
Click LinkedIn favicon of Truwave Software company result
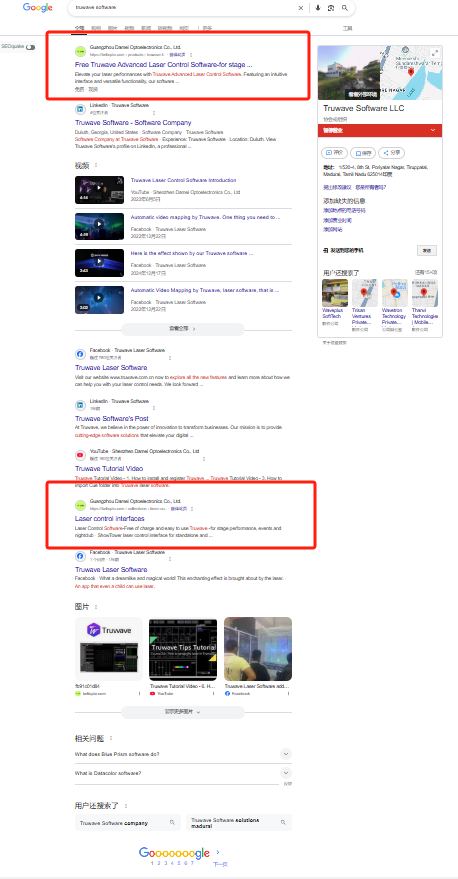click(x=80, y=109)
